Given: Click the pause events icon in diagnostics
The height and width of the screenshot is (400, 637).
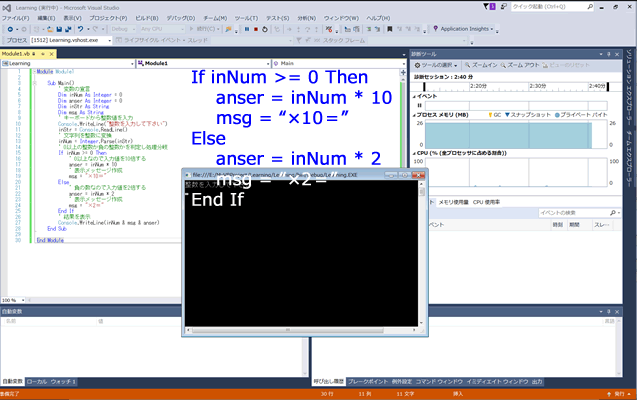Looking at the screenshot, I should click(x=420, y=105).
